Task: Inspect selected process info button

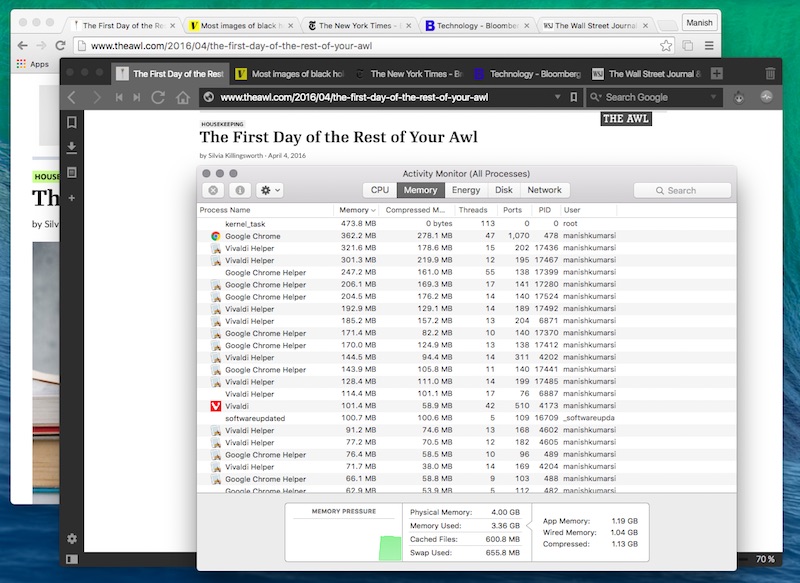Action: pyautogui.click(x=240, y=190)
